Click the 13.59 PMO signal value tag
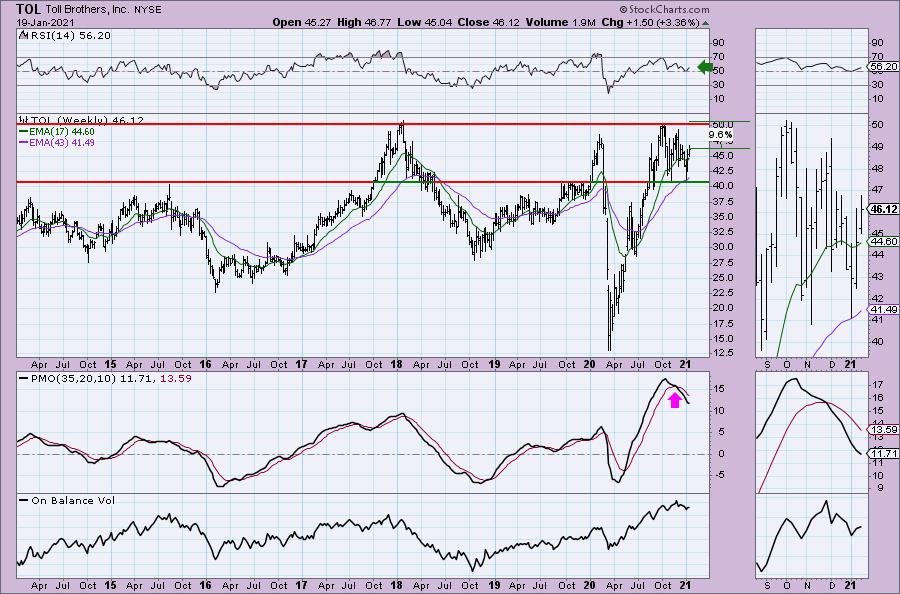Image resolution: width=900 pixels, height=594 pixels. 884,430
